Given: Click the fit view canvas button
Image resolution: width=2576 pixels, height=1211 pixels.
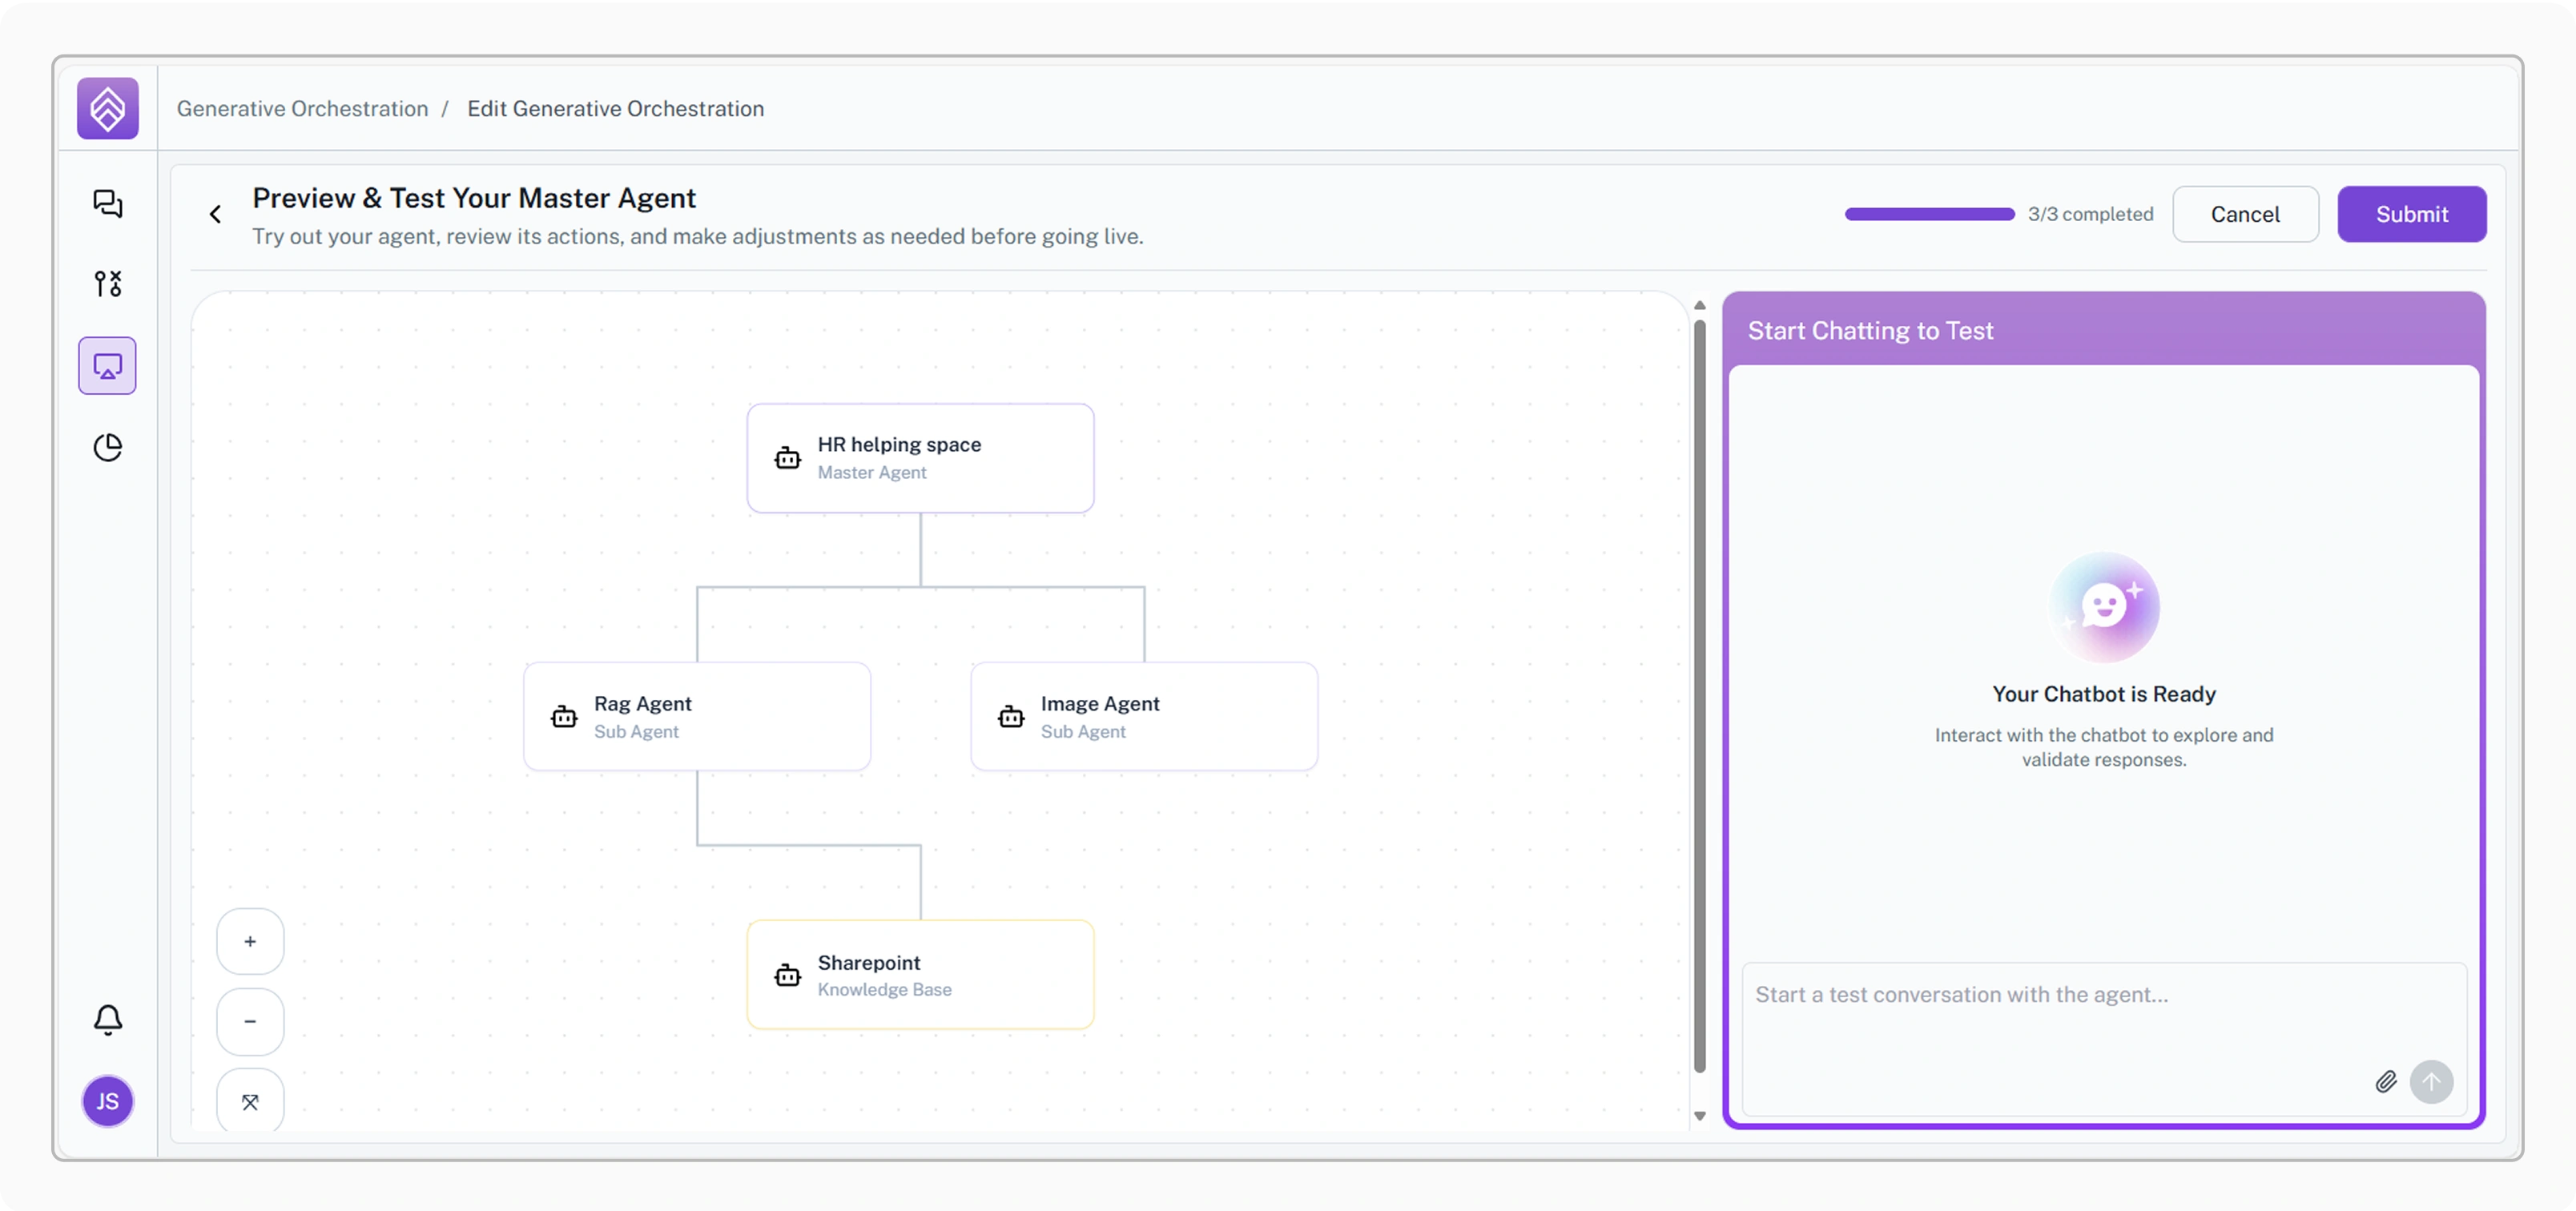Looking at the screenshot, I should click(x=250, y=1101).
